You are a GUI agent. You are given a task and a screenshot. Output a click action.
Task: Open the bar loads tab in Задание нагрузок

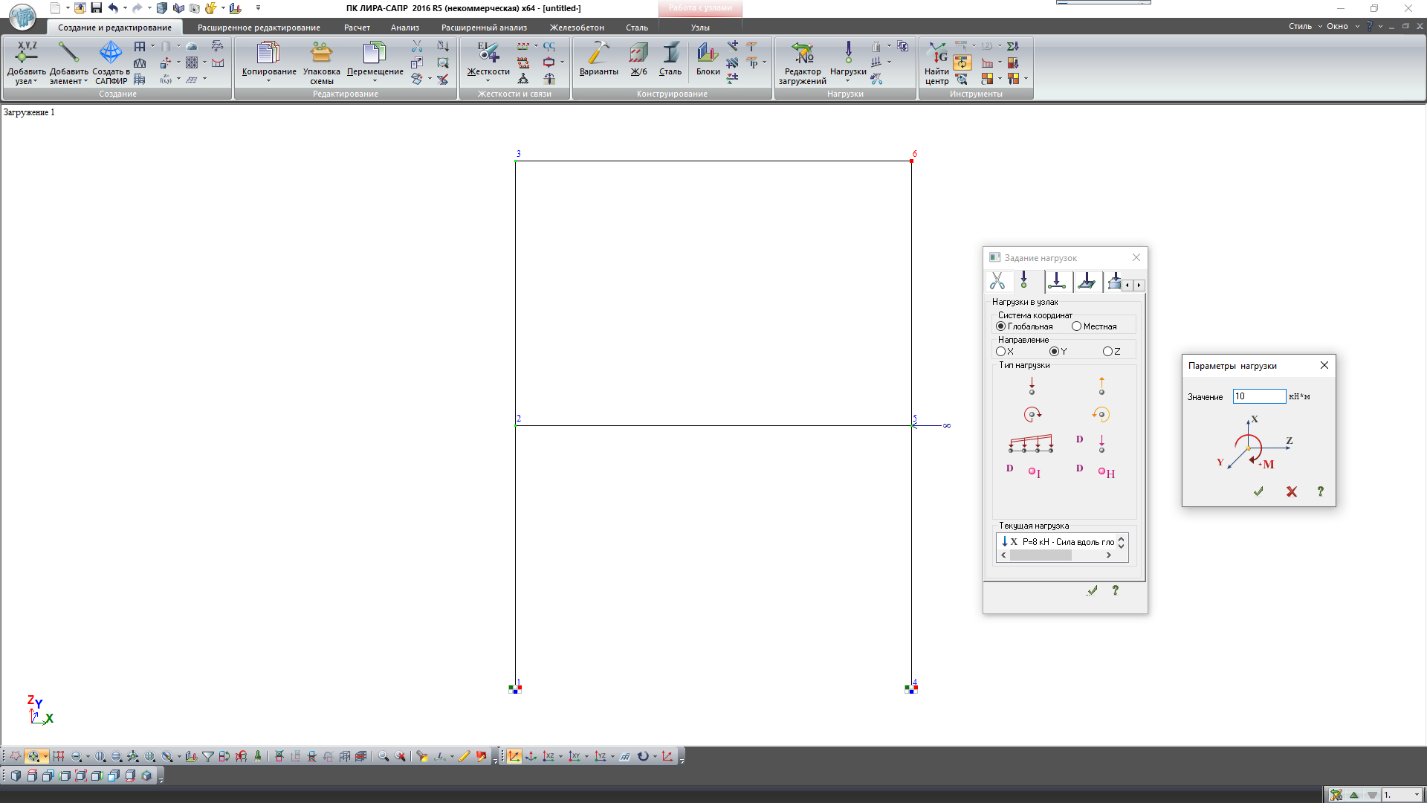pos(1057,282)
